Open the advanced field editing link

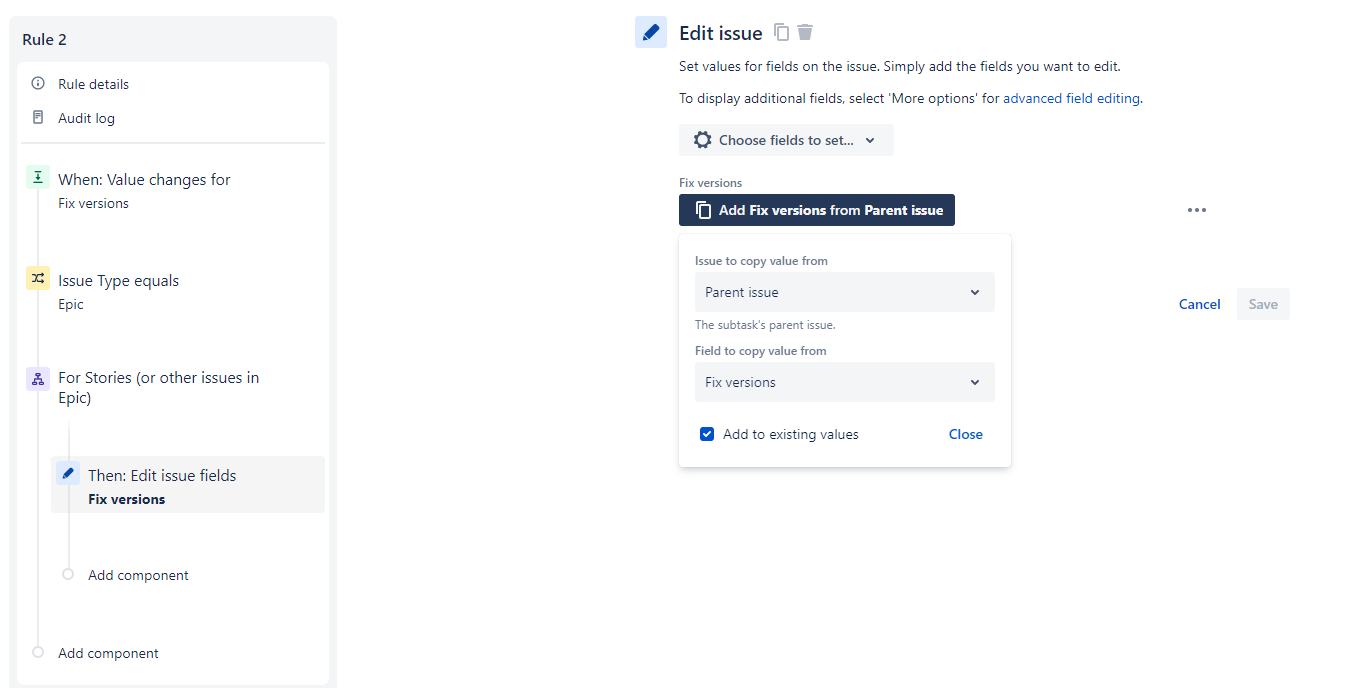point(1071,98)
